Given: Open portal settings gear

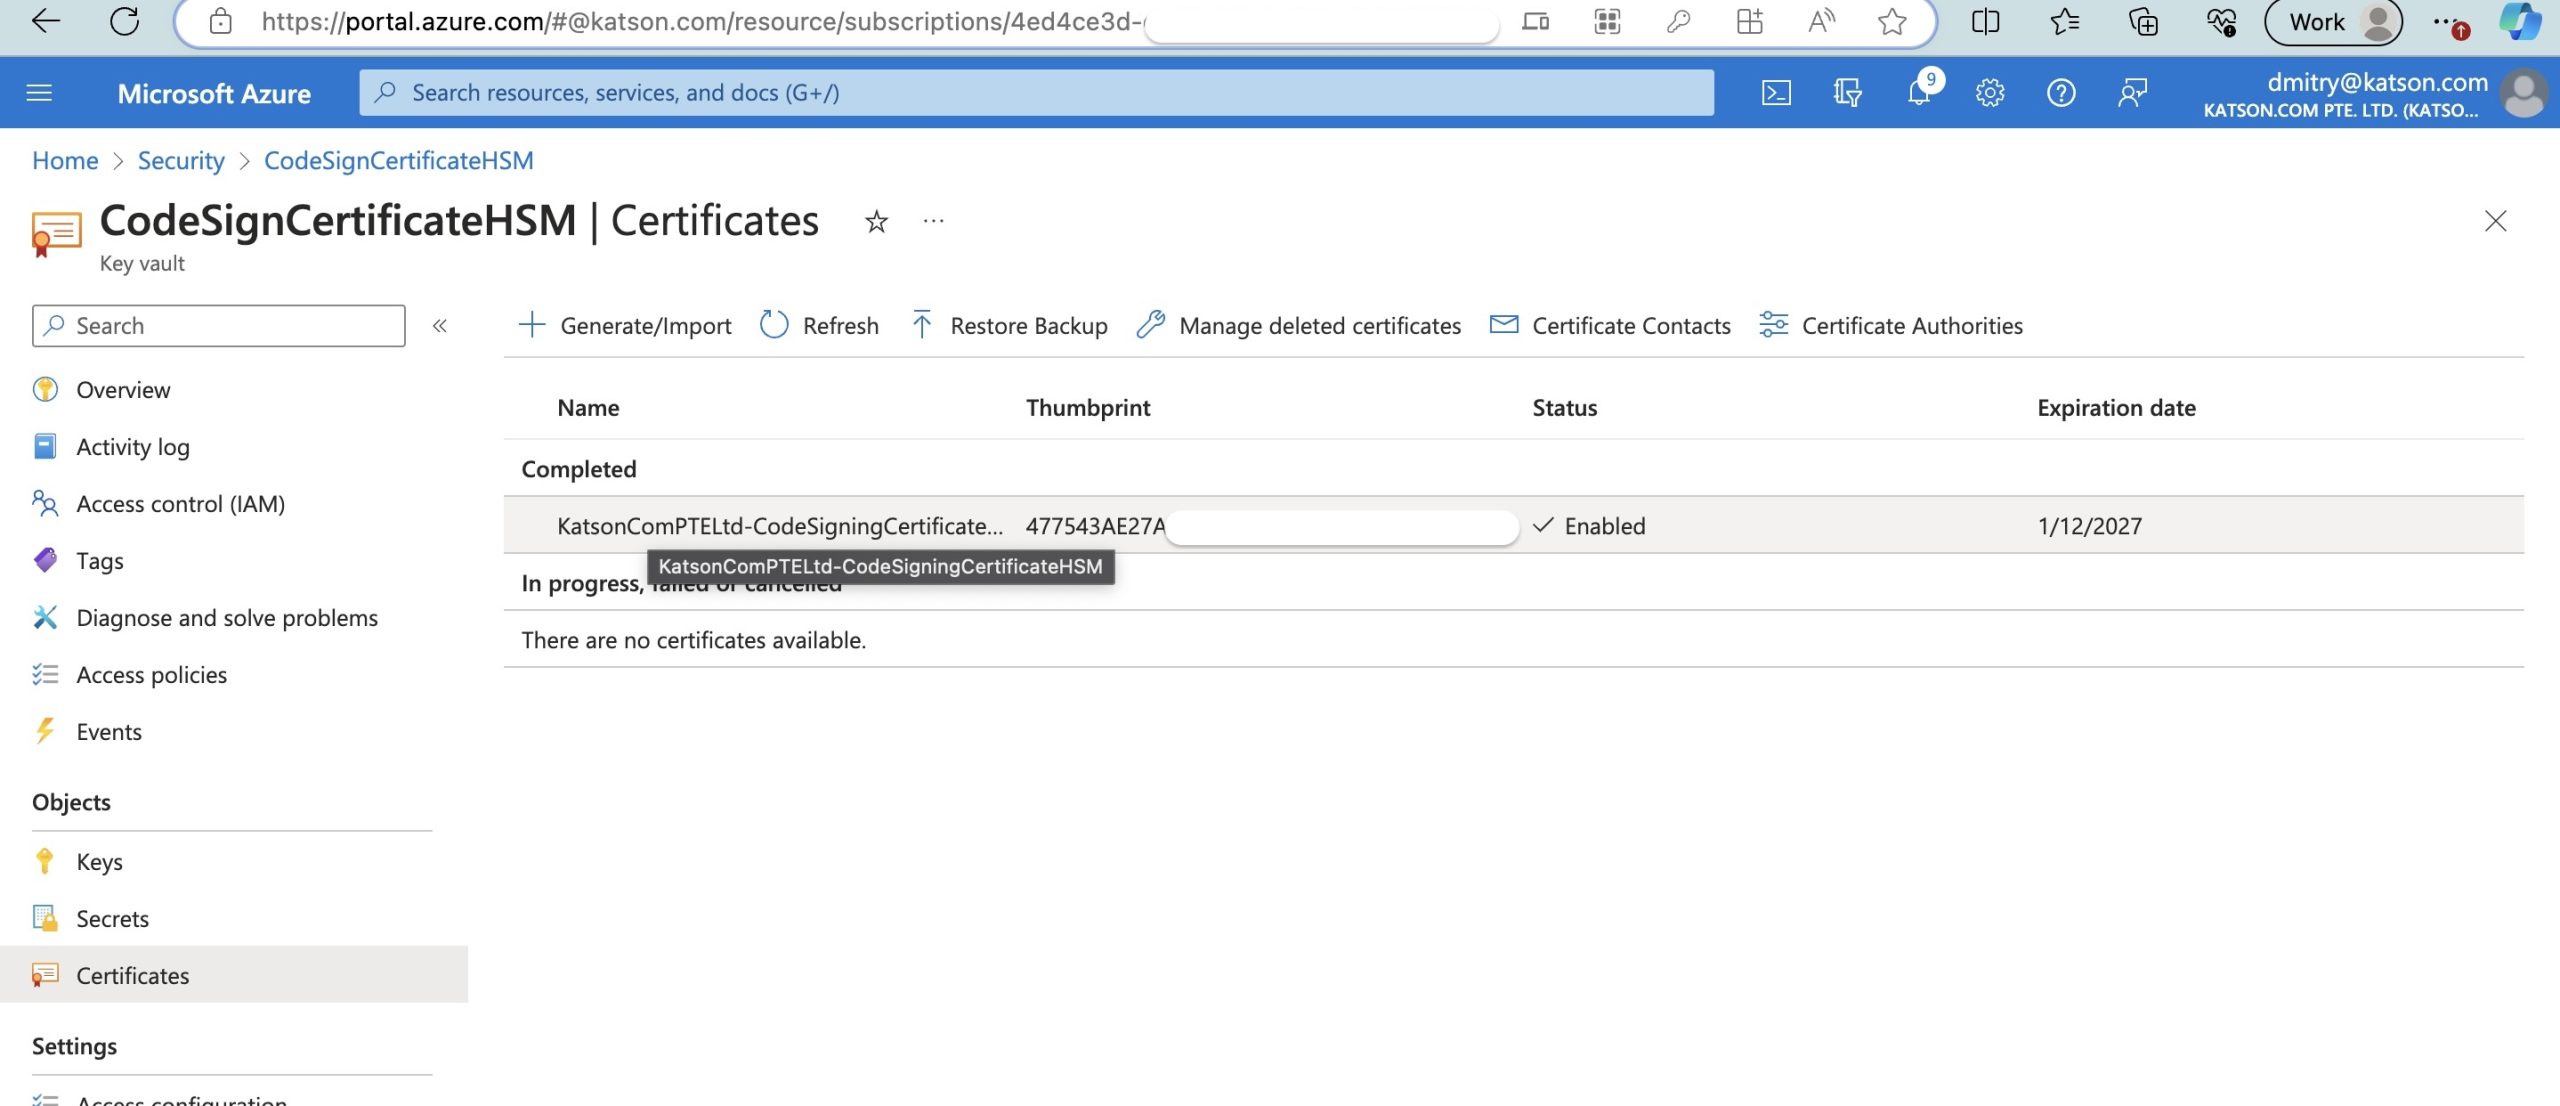Looking at the screenshot, I should click(1989, 93).
